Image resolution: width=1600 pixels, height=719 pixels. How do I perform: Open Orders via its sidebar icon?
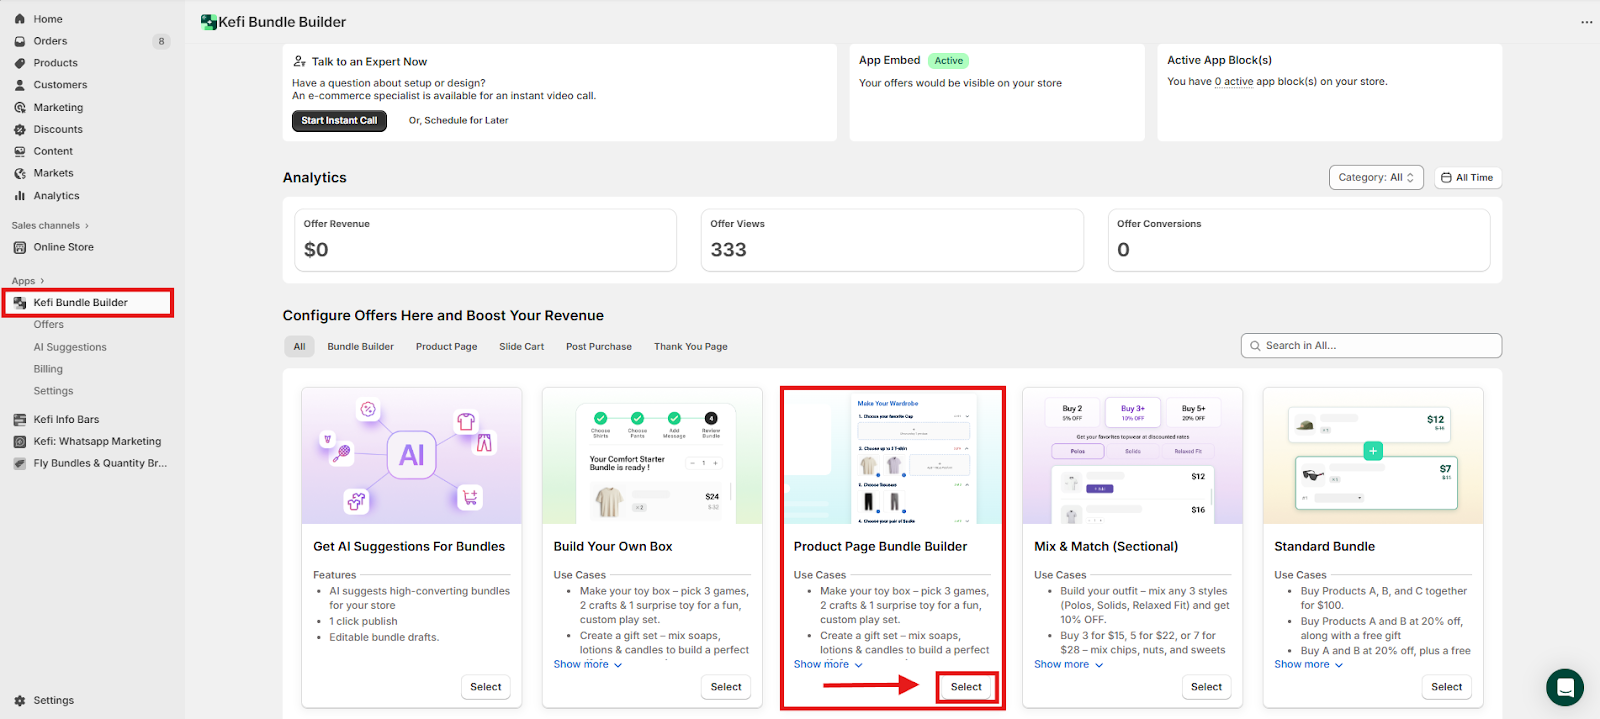[20, 41]
